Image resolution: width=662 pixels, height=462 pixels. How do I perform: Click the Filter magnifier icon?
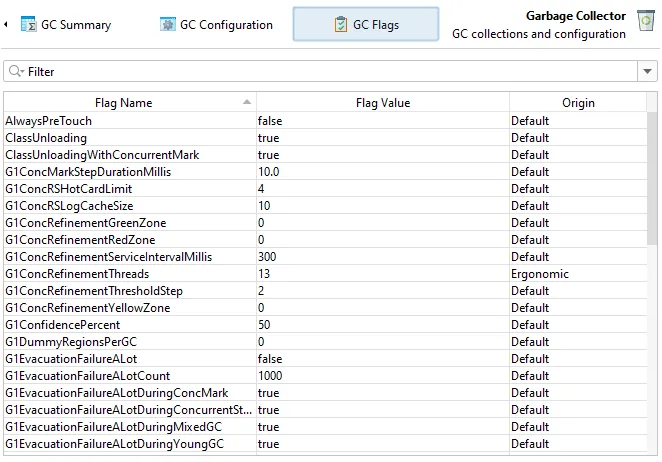click(x=16, y=71)
